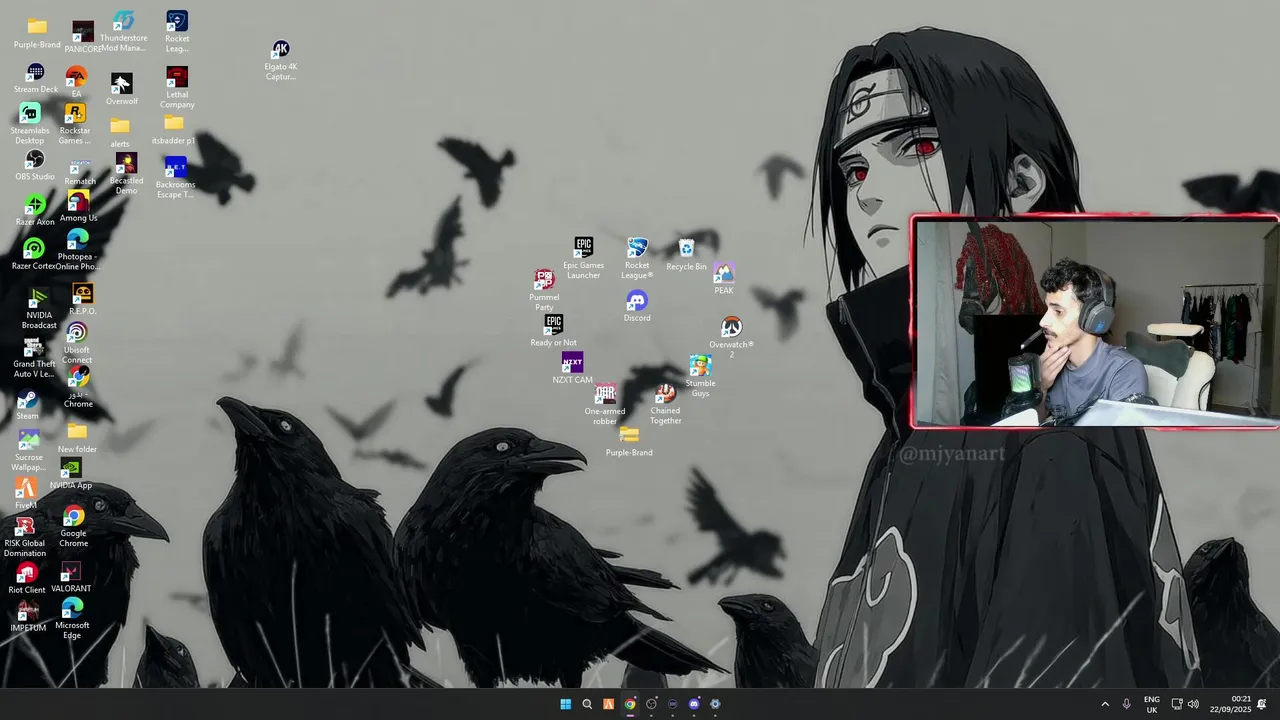Select the PEAK game shortcut
Screen dimensions: 1280x720
(x=724, y=279)
